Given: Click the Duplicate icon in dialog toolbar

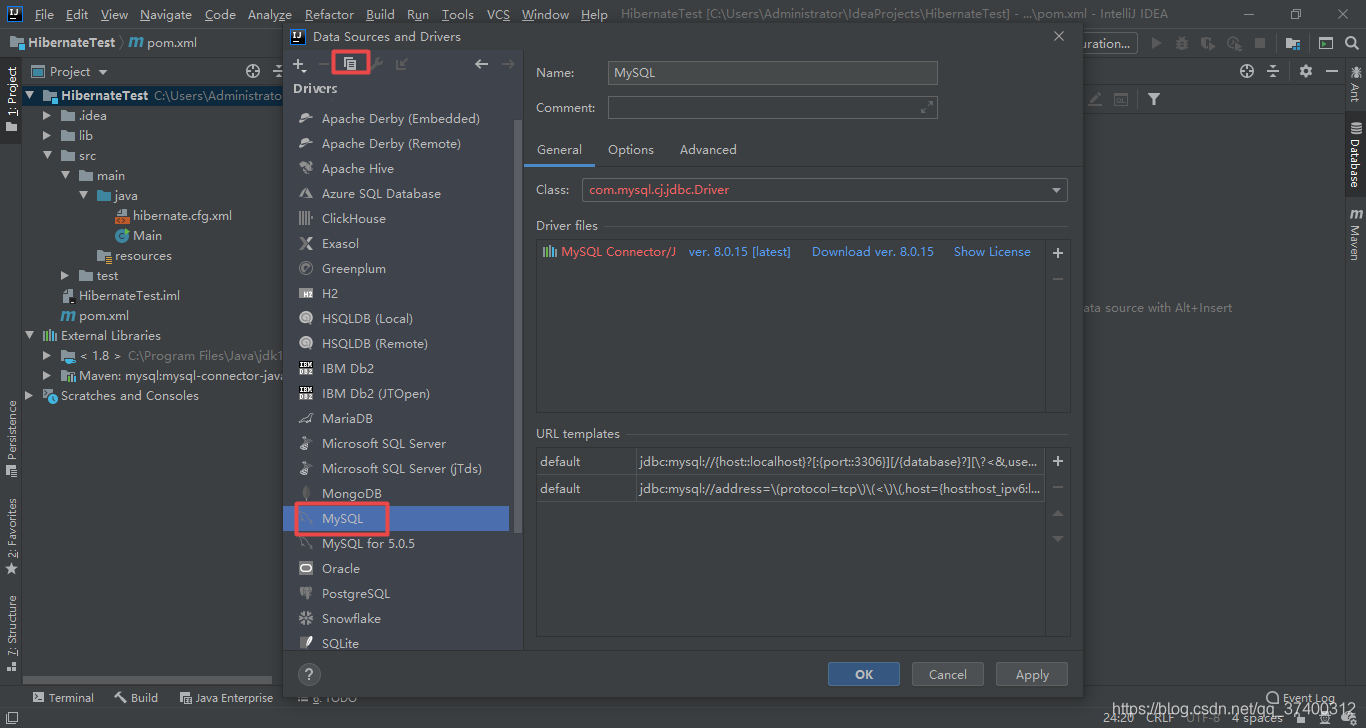Looking at the screenshot, I should pos(350,64).
